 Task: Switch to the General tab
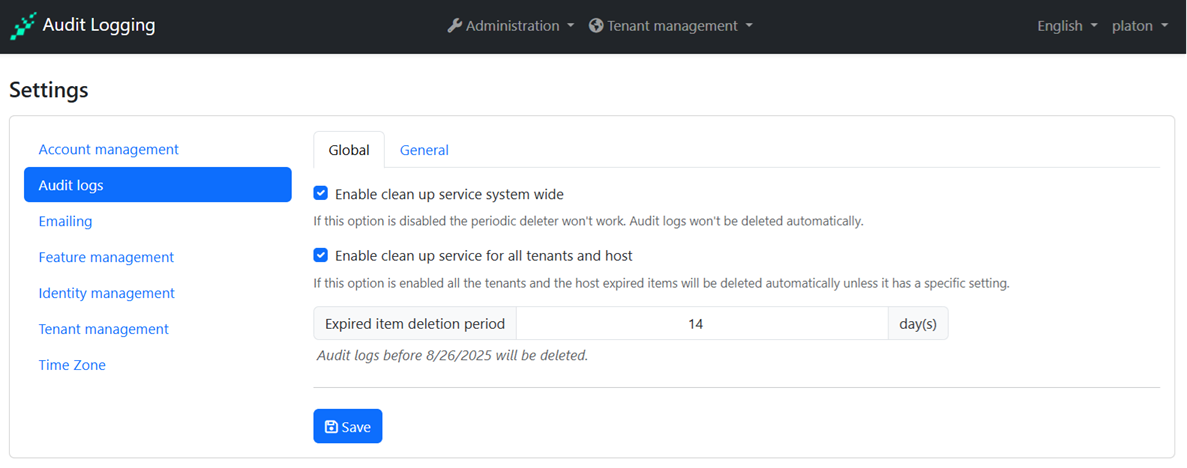click(x=424, y=150)
